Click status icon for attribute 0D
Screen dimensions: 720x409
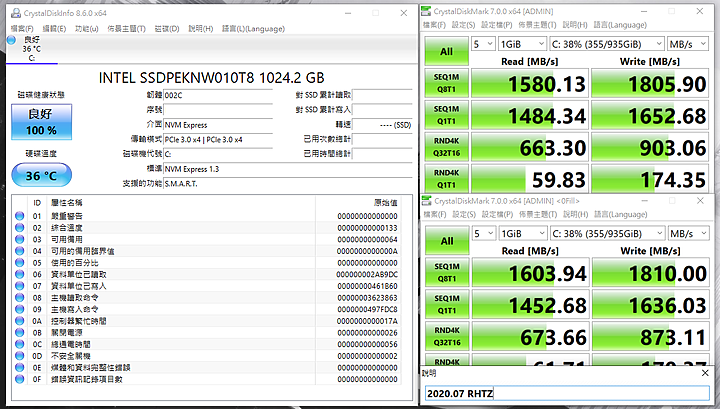[19, 356]
